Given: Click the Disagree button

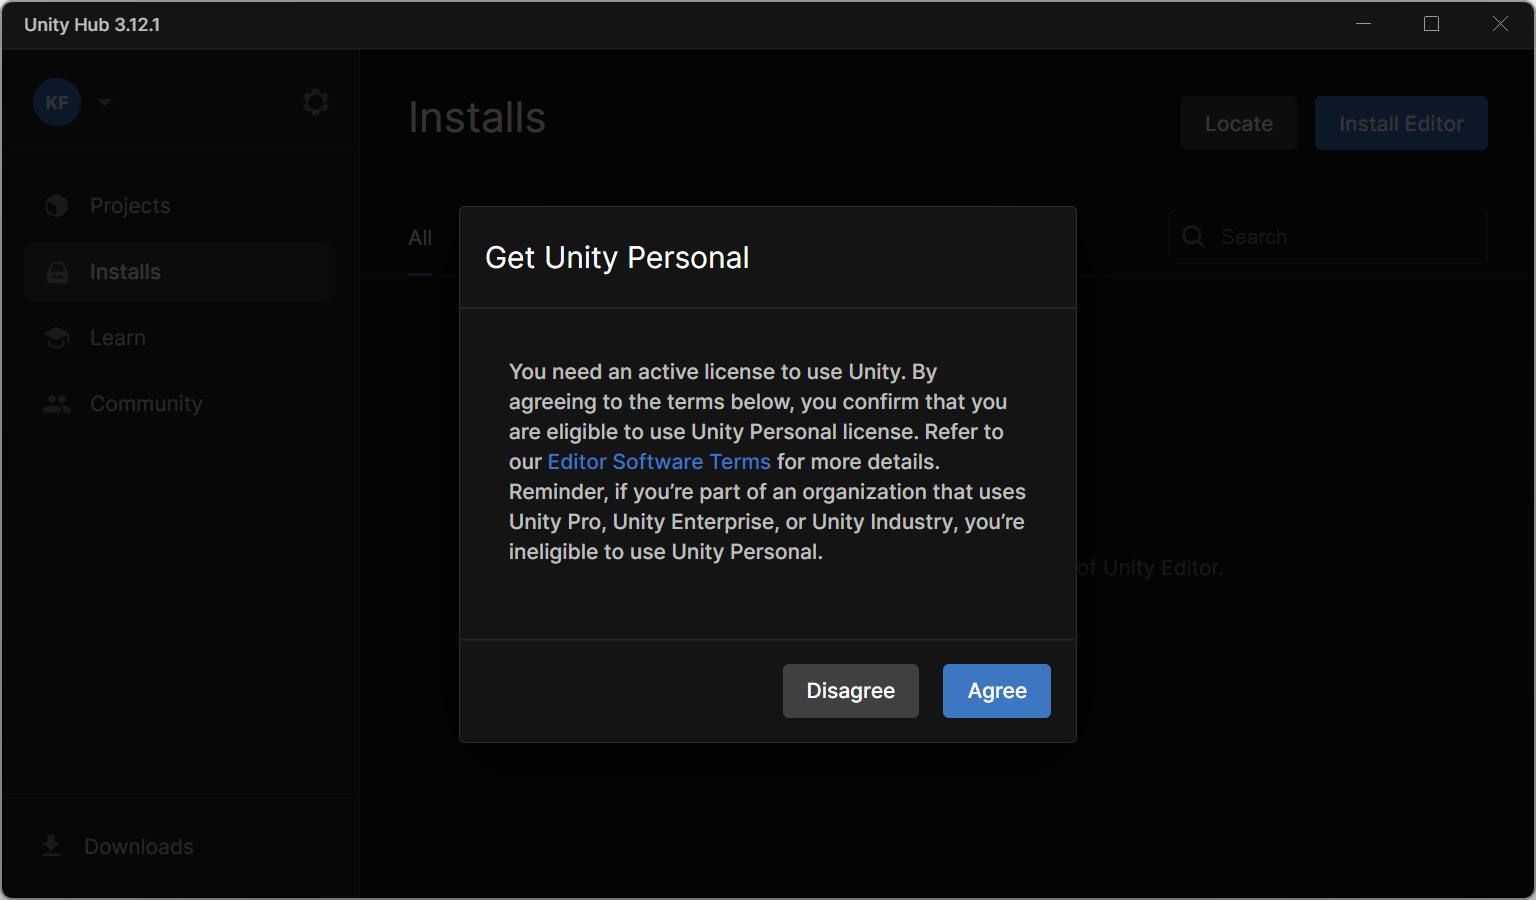Looking at the screenshot, I should (x=850, y=691).
